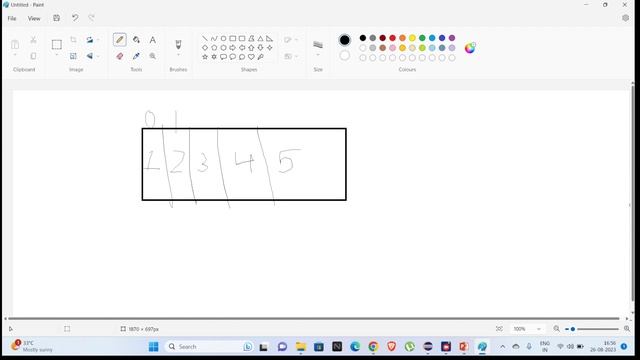Pick the orange colour swatch
This screenshot has height=360, width=640.
point(402,38)
